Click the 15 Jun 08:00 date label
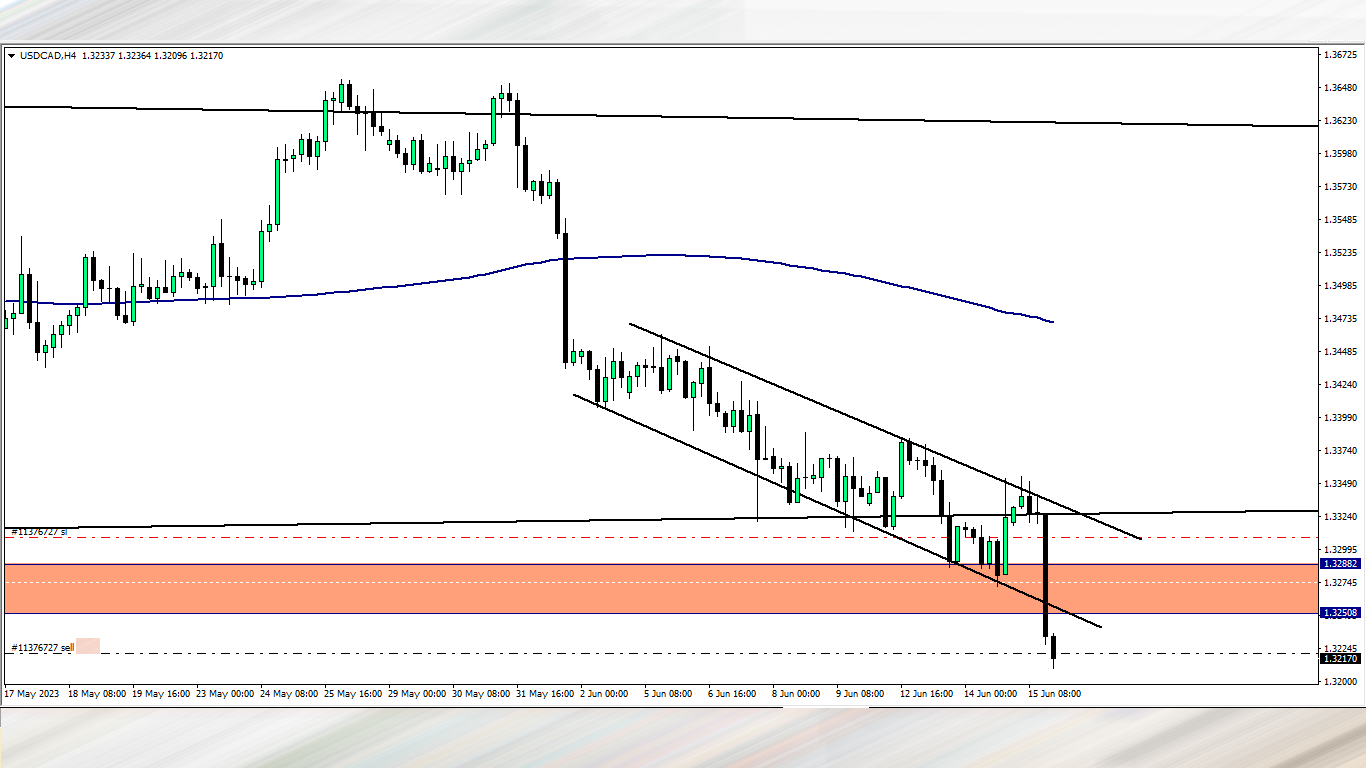 [x=1053, y=693]
